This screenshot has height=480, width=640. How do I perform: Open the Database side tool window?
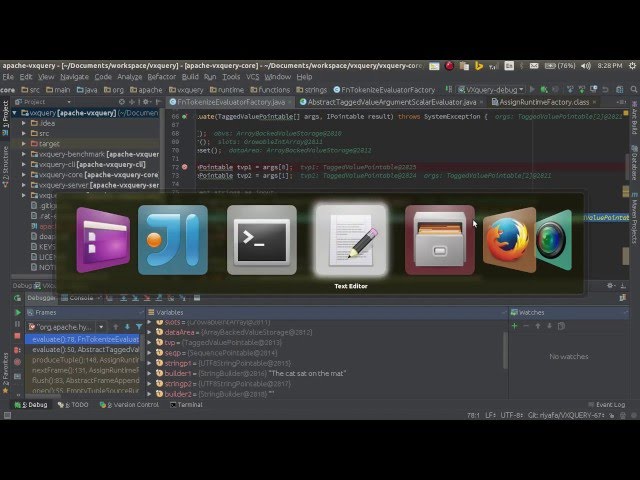(x=634, y=162)
